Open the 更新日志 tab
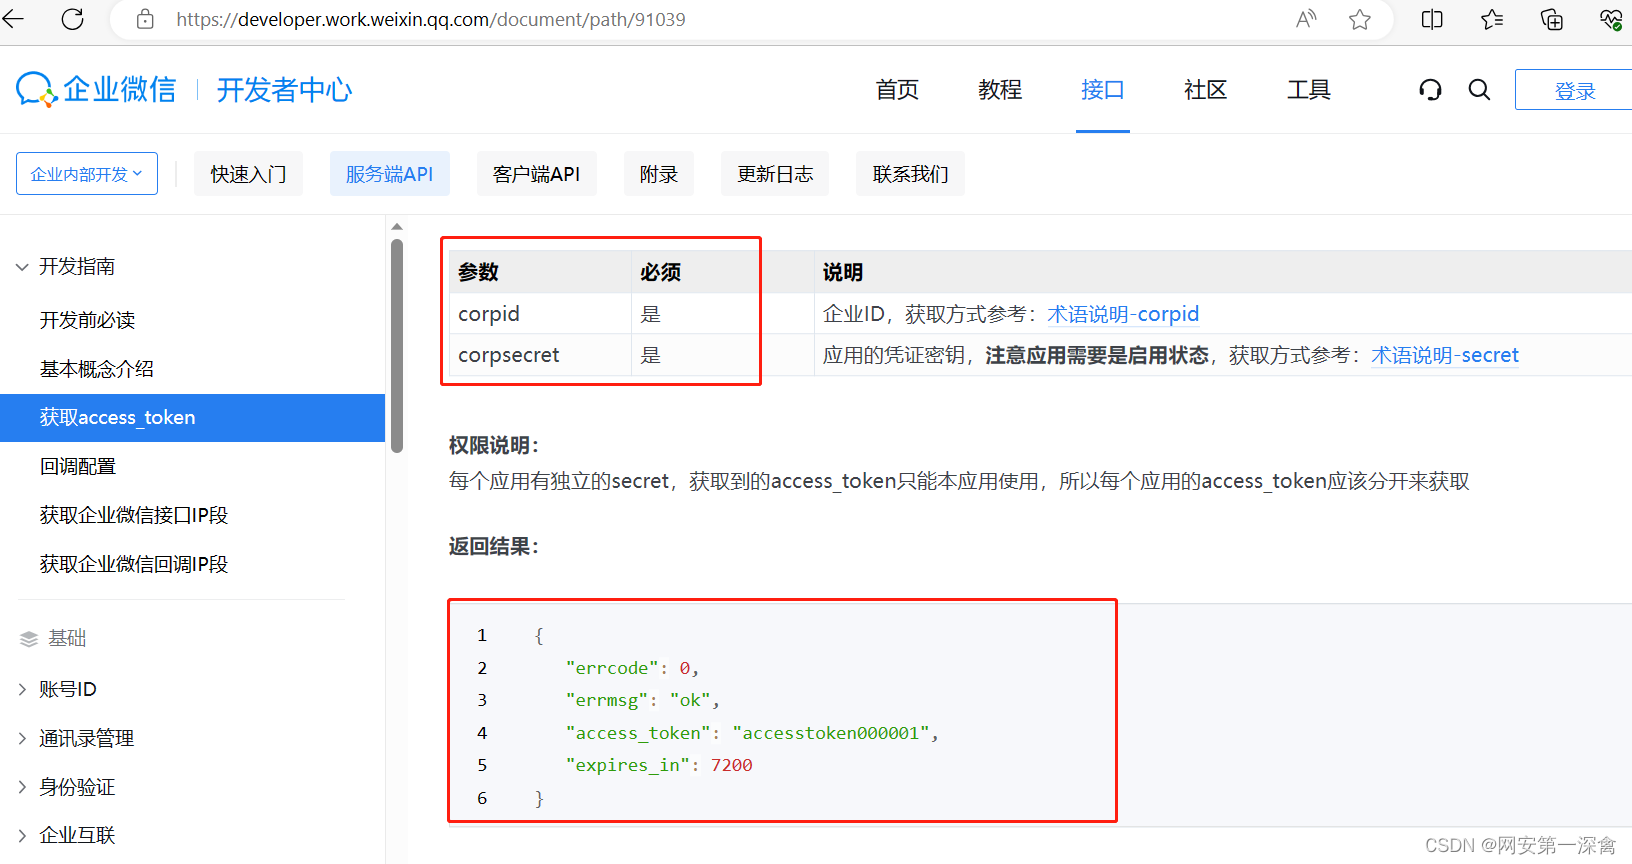The width and height of the screenshot is (1632, 864). [x=775, y=174]
